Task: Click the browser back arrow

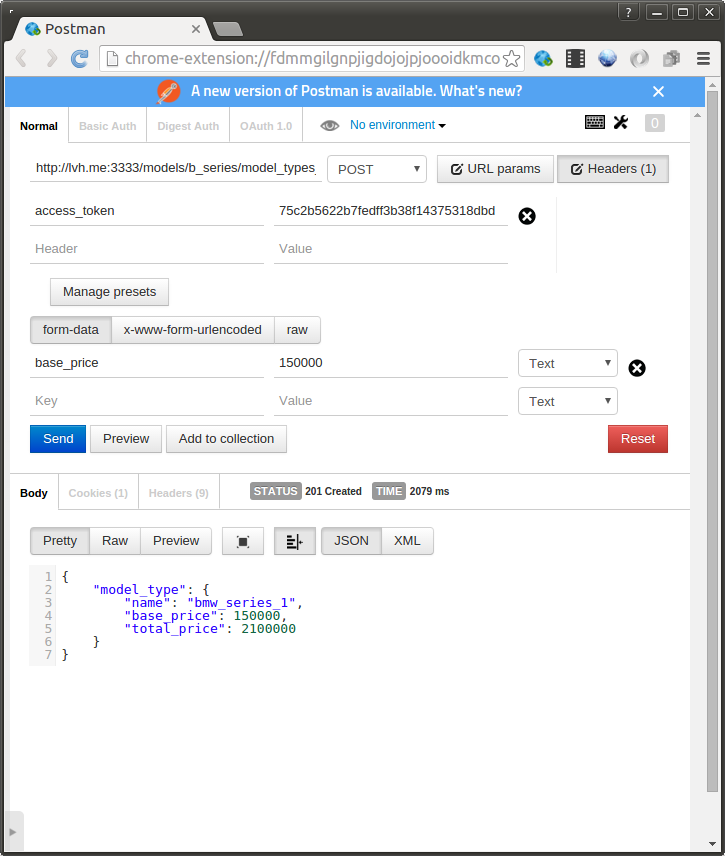Action: (21, 58)
